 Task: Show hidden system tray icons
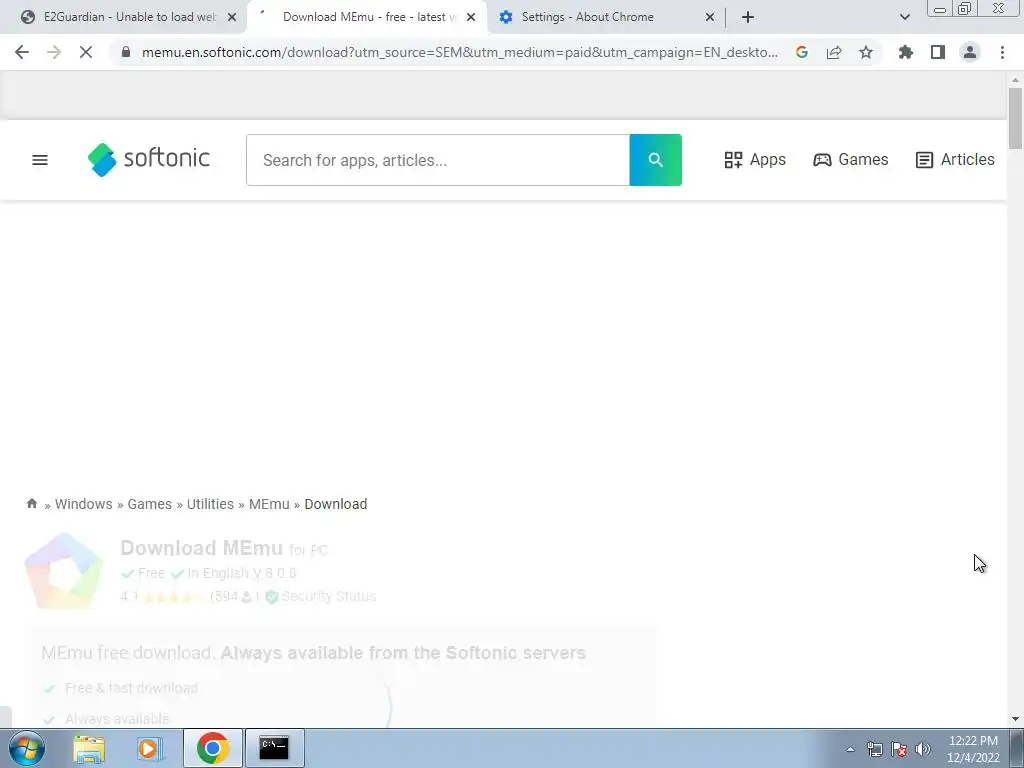850,749
